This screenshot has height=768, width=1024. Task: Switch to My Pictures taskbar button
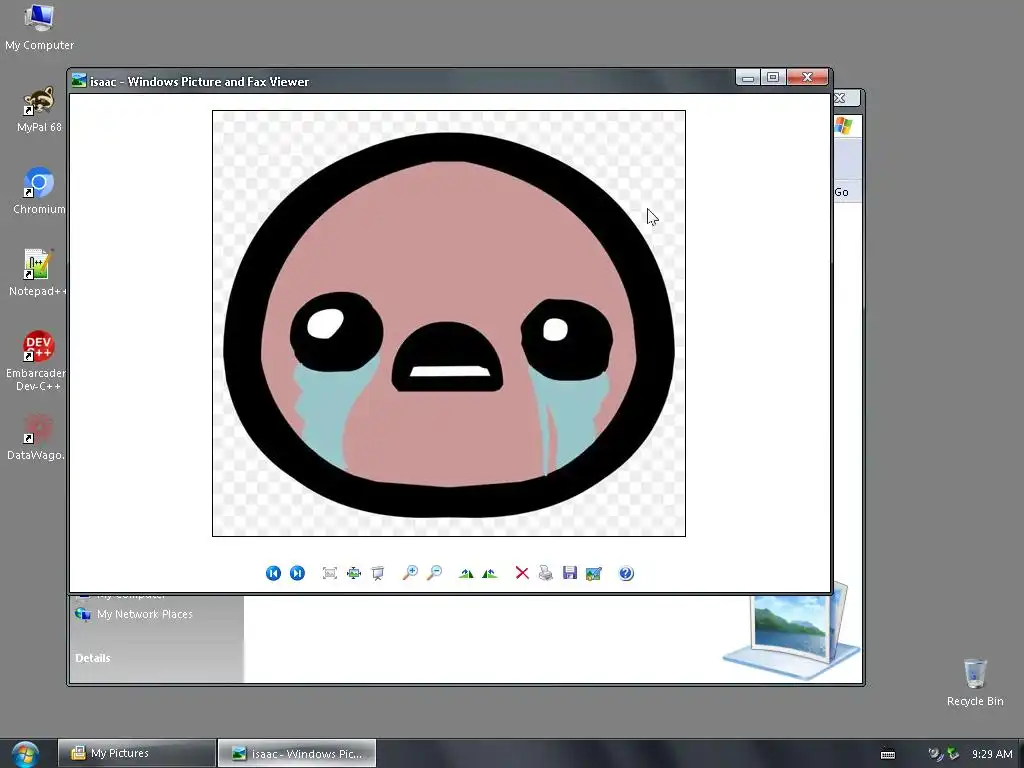(x=137, y=753)
